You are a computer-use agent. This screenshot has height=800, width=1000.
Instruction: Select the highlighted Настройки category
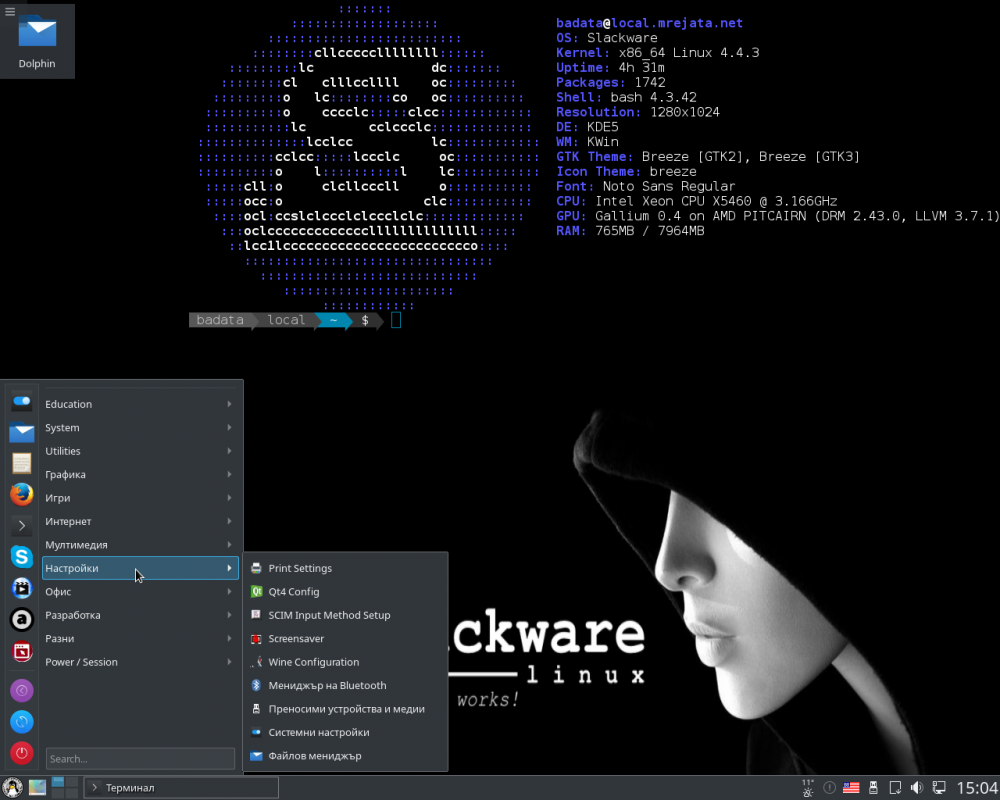[140, 568]
